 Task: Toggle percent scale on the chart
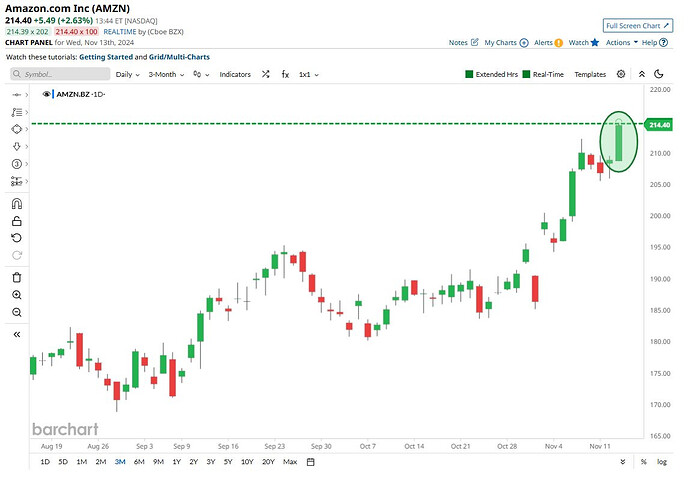[x=644, y=462]
